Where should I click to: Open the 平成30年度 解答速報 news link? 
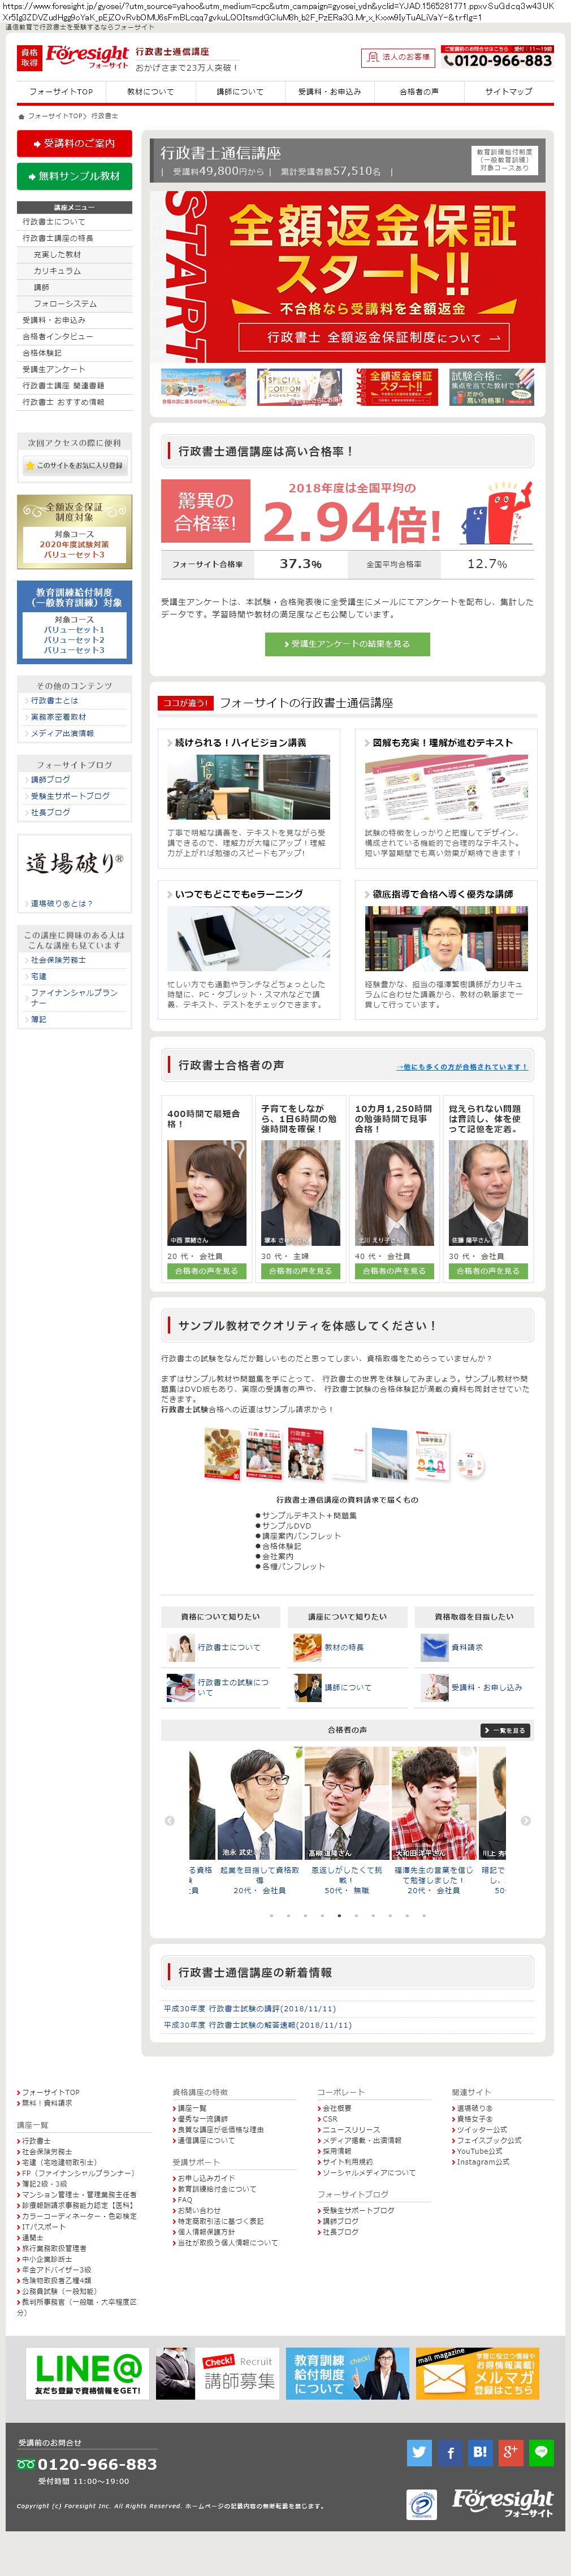(257, 2024)
